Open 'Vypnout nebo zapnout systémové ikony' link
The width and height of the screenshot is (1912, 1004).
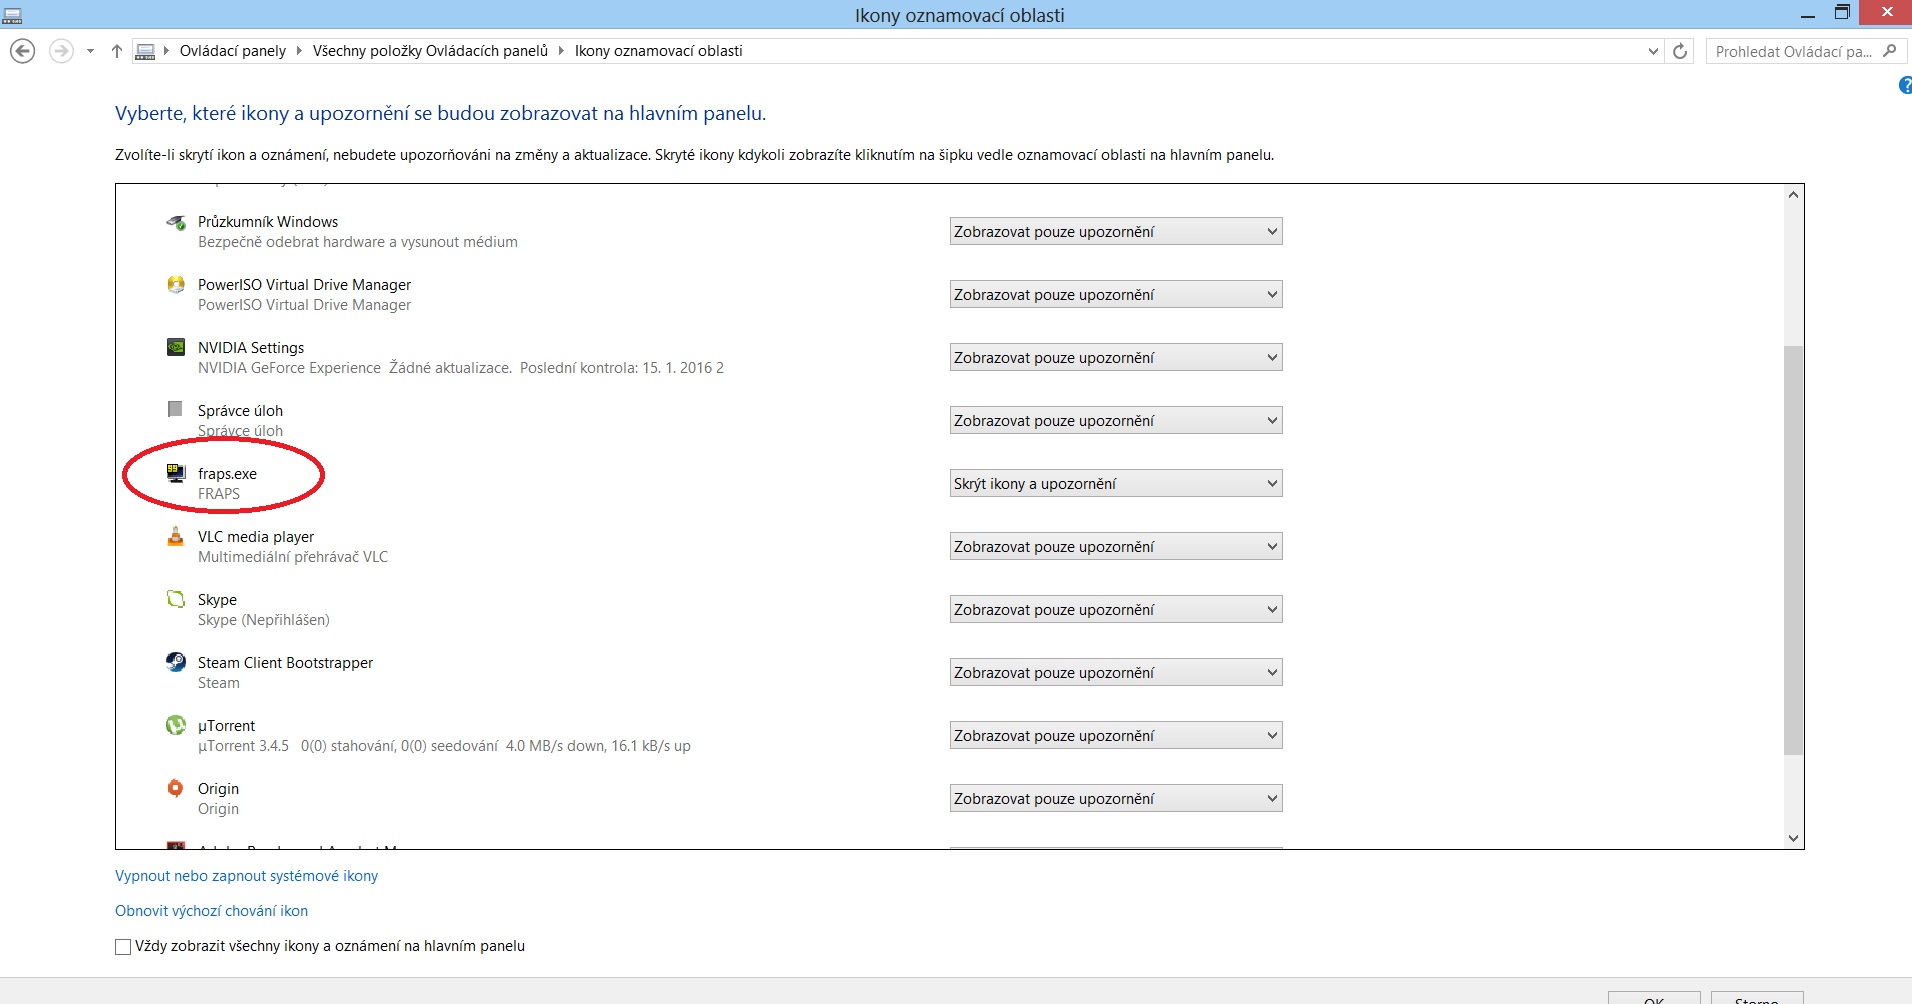[x=246, y=876]
